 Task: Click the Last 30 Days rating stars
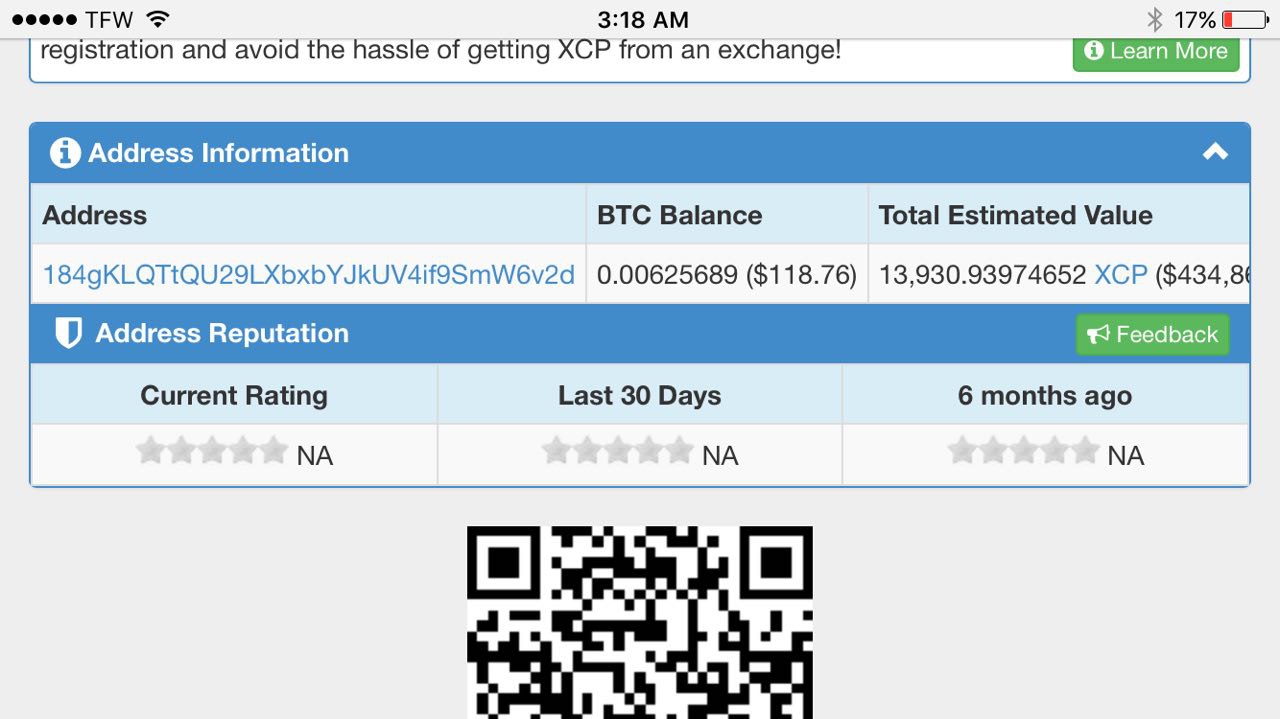coord(617,451)
